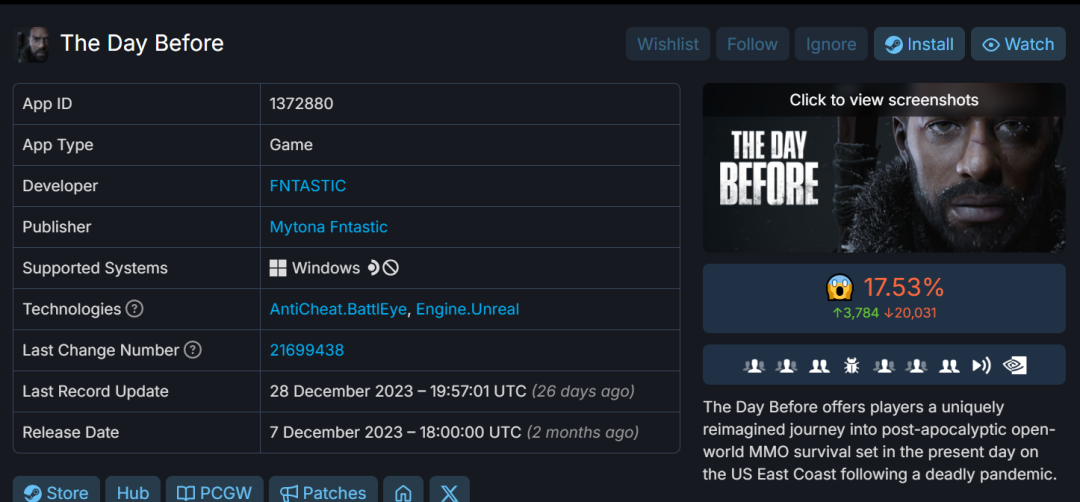Click The Day Before game avatar icon
The width and height of the screenshot is (1080, 502).
(x=33, y=44)
